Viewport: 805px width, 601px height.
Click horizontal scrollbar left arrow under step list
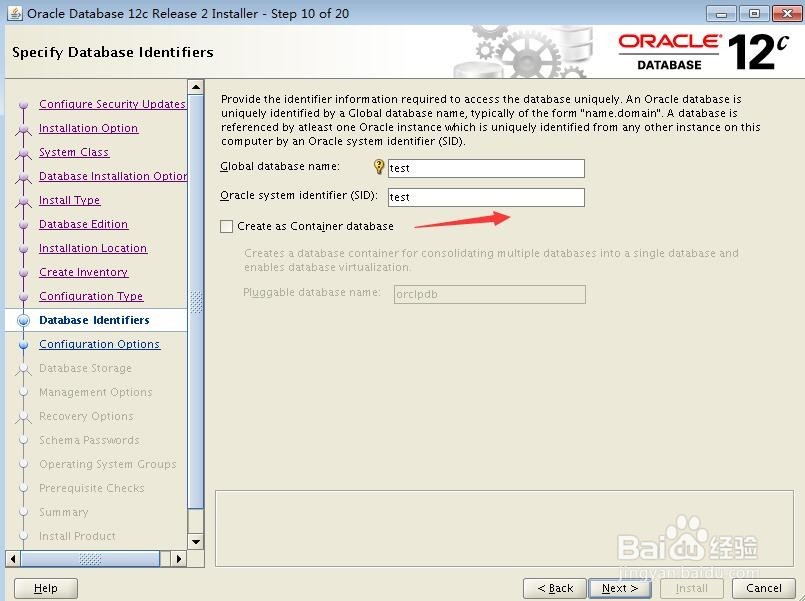point(13,558)
